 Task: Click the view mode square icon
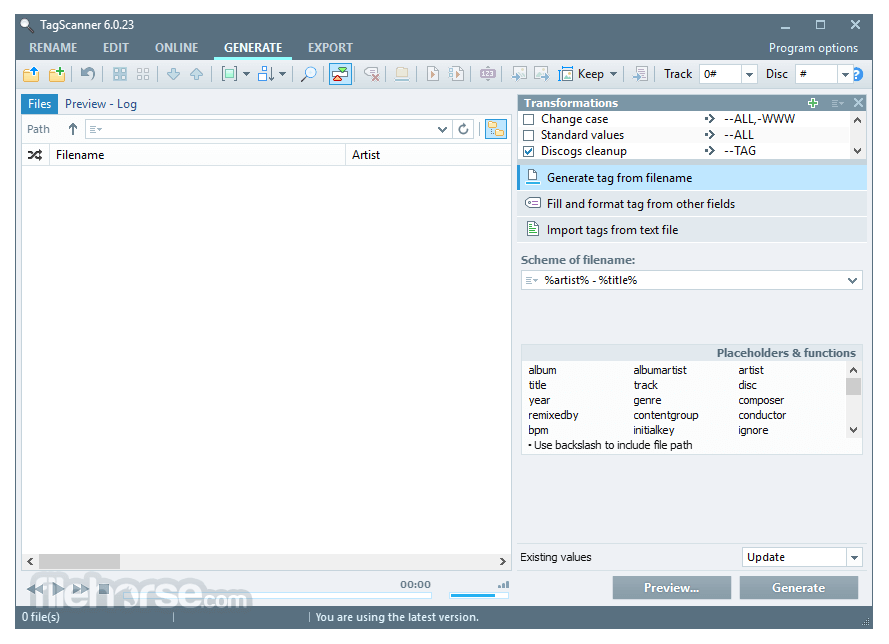(x=229, y=74)
